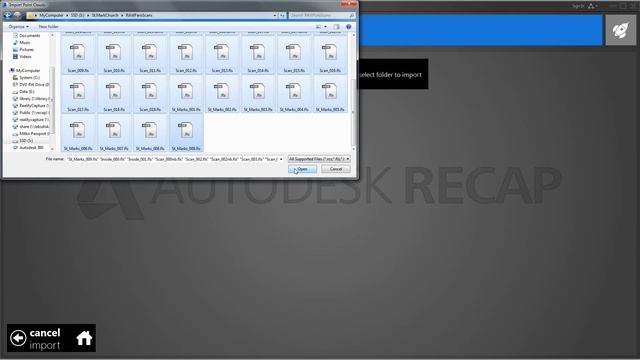Click select folder to import button
Image resolution: width=640 pixels, height=360 pixels.
tap(393, 74)
